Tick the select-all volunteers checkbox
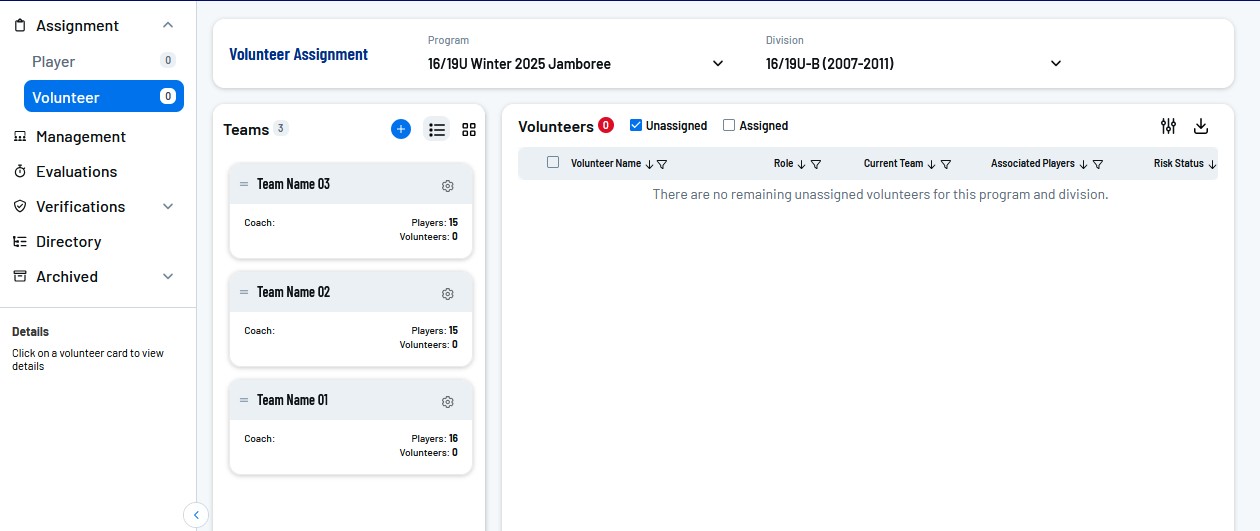 (553, 163)
